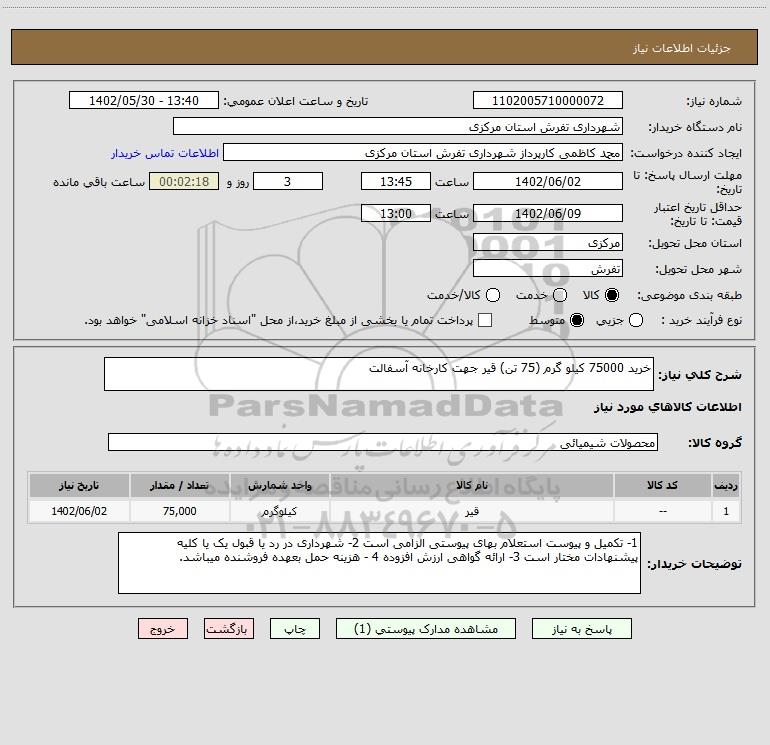Image resolution: width=770 pixels, height=745 pixels.
Task: Click the نام کالا column header
Action: point(471,485)
